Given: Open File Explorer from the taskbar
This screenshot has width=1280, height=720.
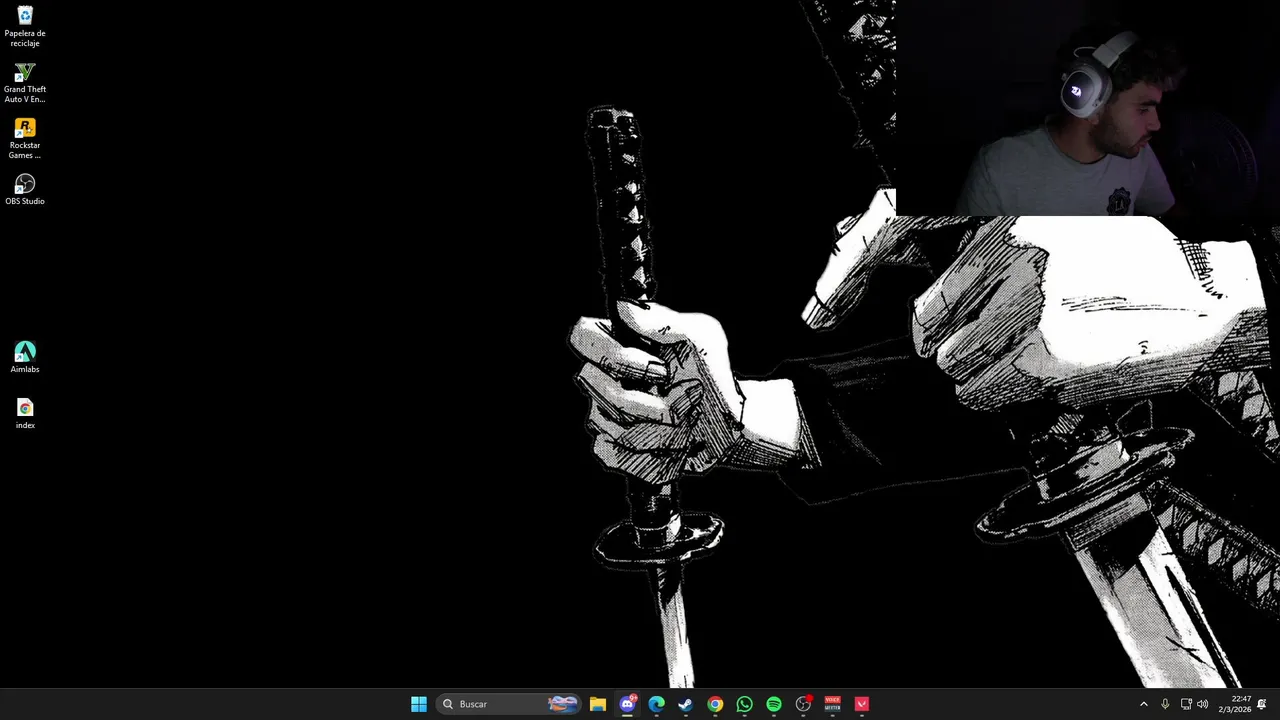Looking at the screenshot, I should pos(598,704).
